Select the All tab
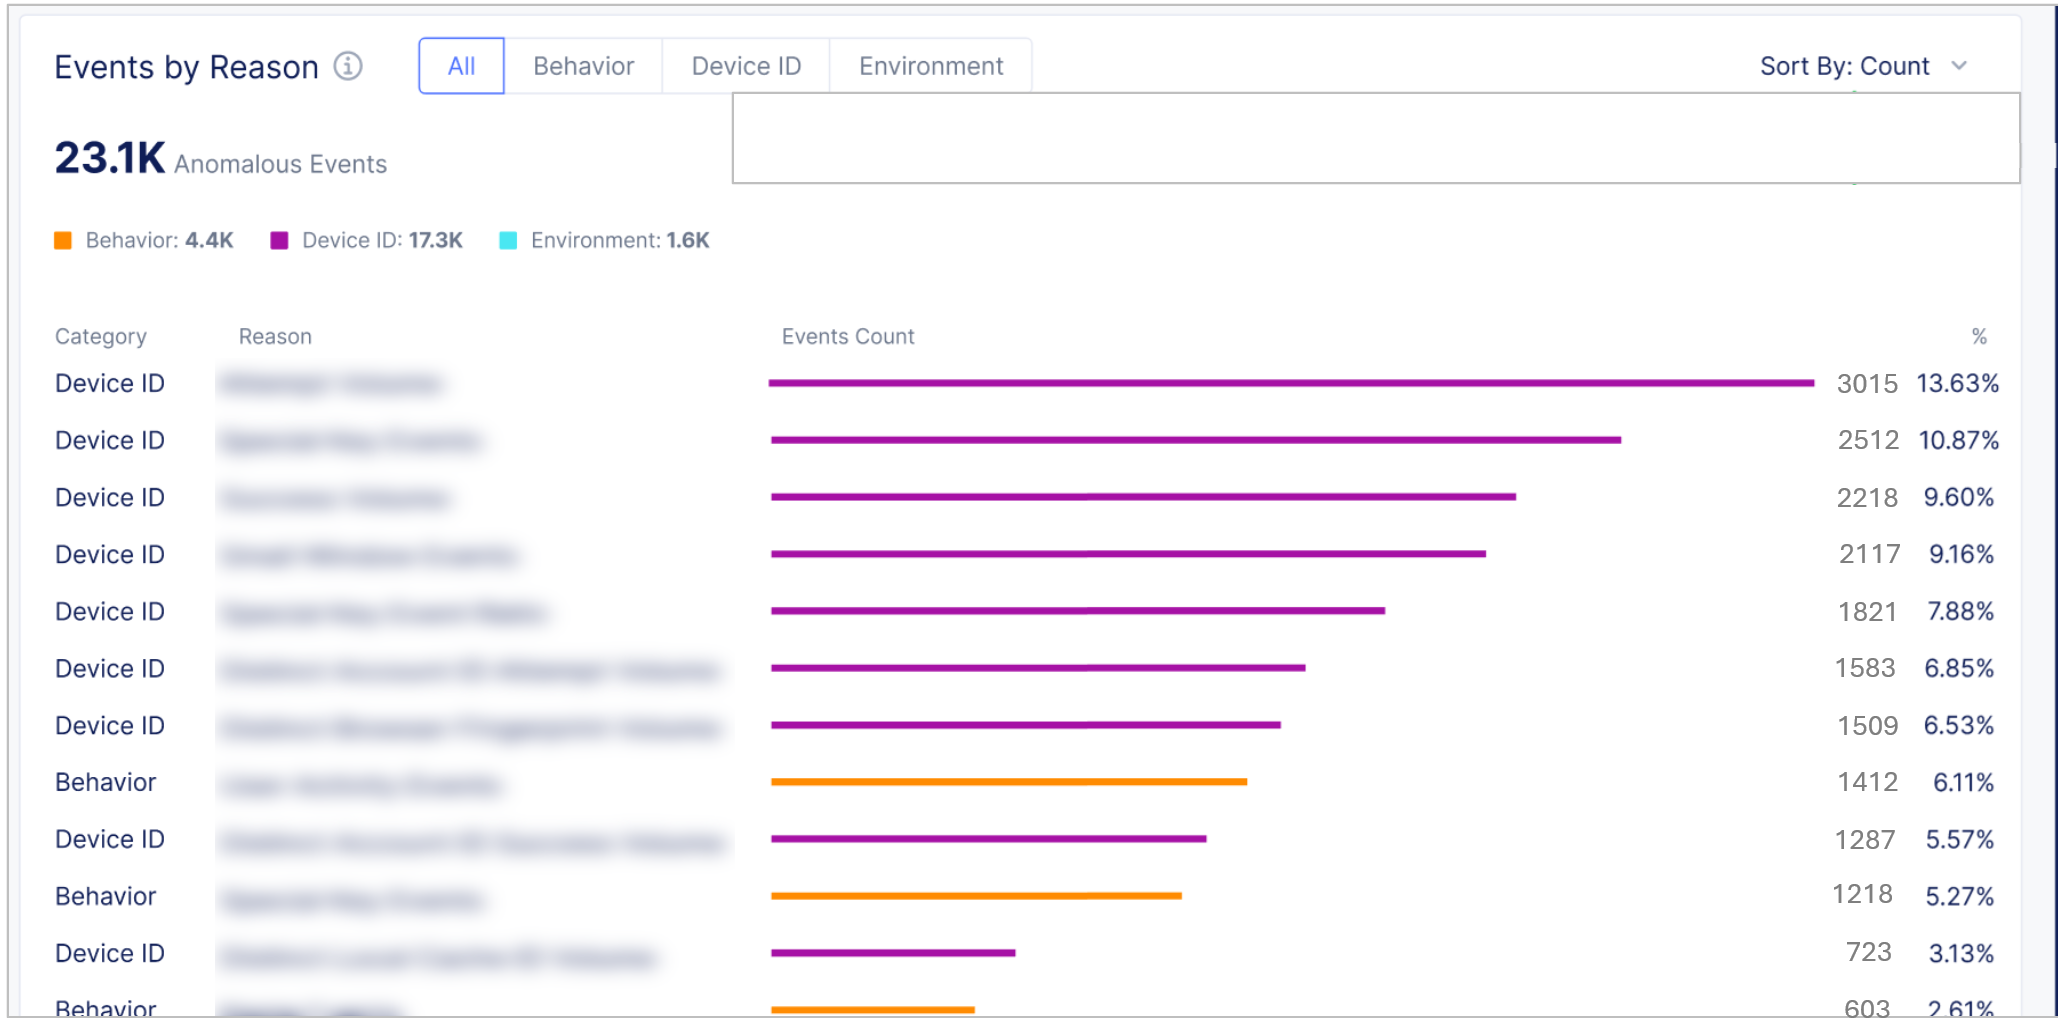Image resolution: width=2058 pixels, height=1018 pixels. pyautogui.click(x=461, y=66)
